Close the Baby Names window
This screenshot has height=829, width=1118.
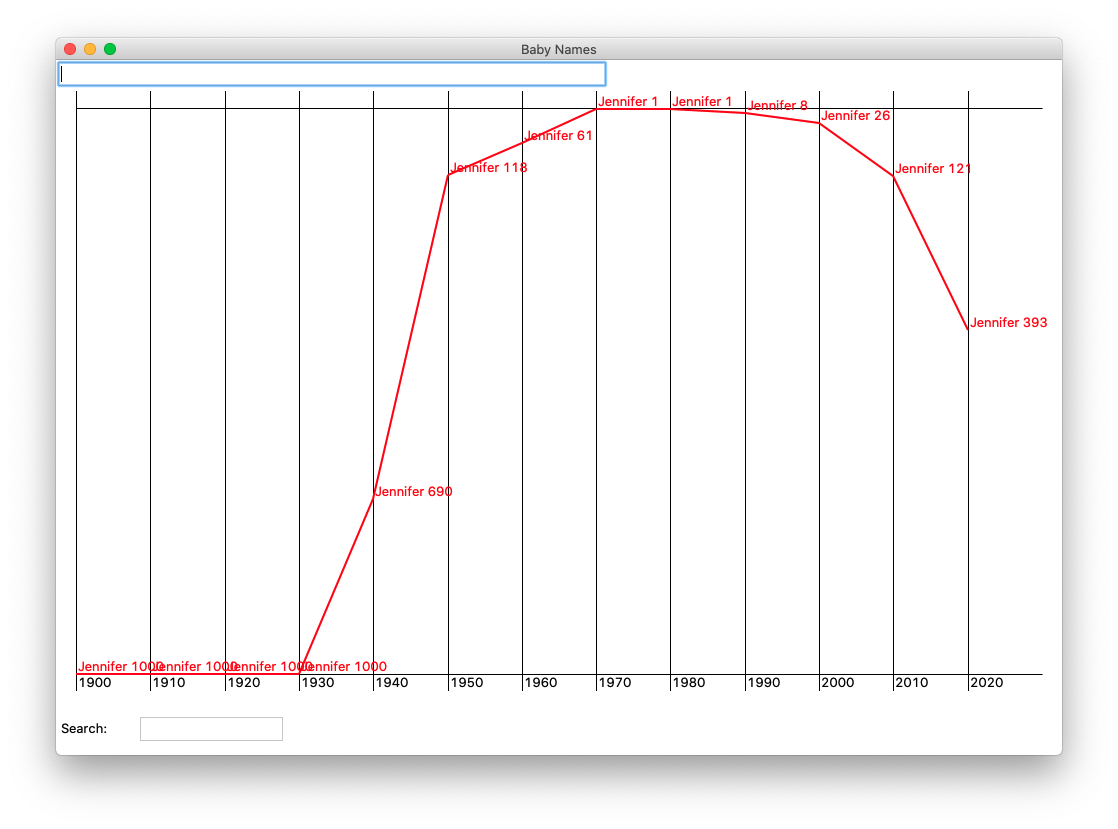click(x=70, y=49)
